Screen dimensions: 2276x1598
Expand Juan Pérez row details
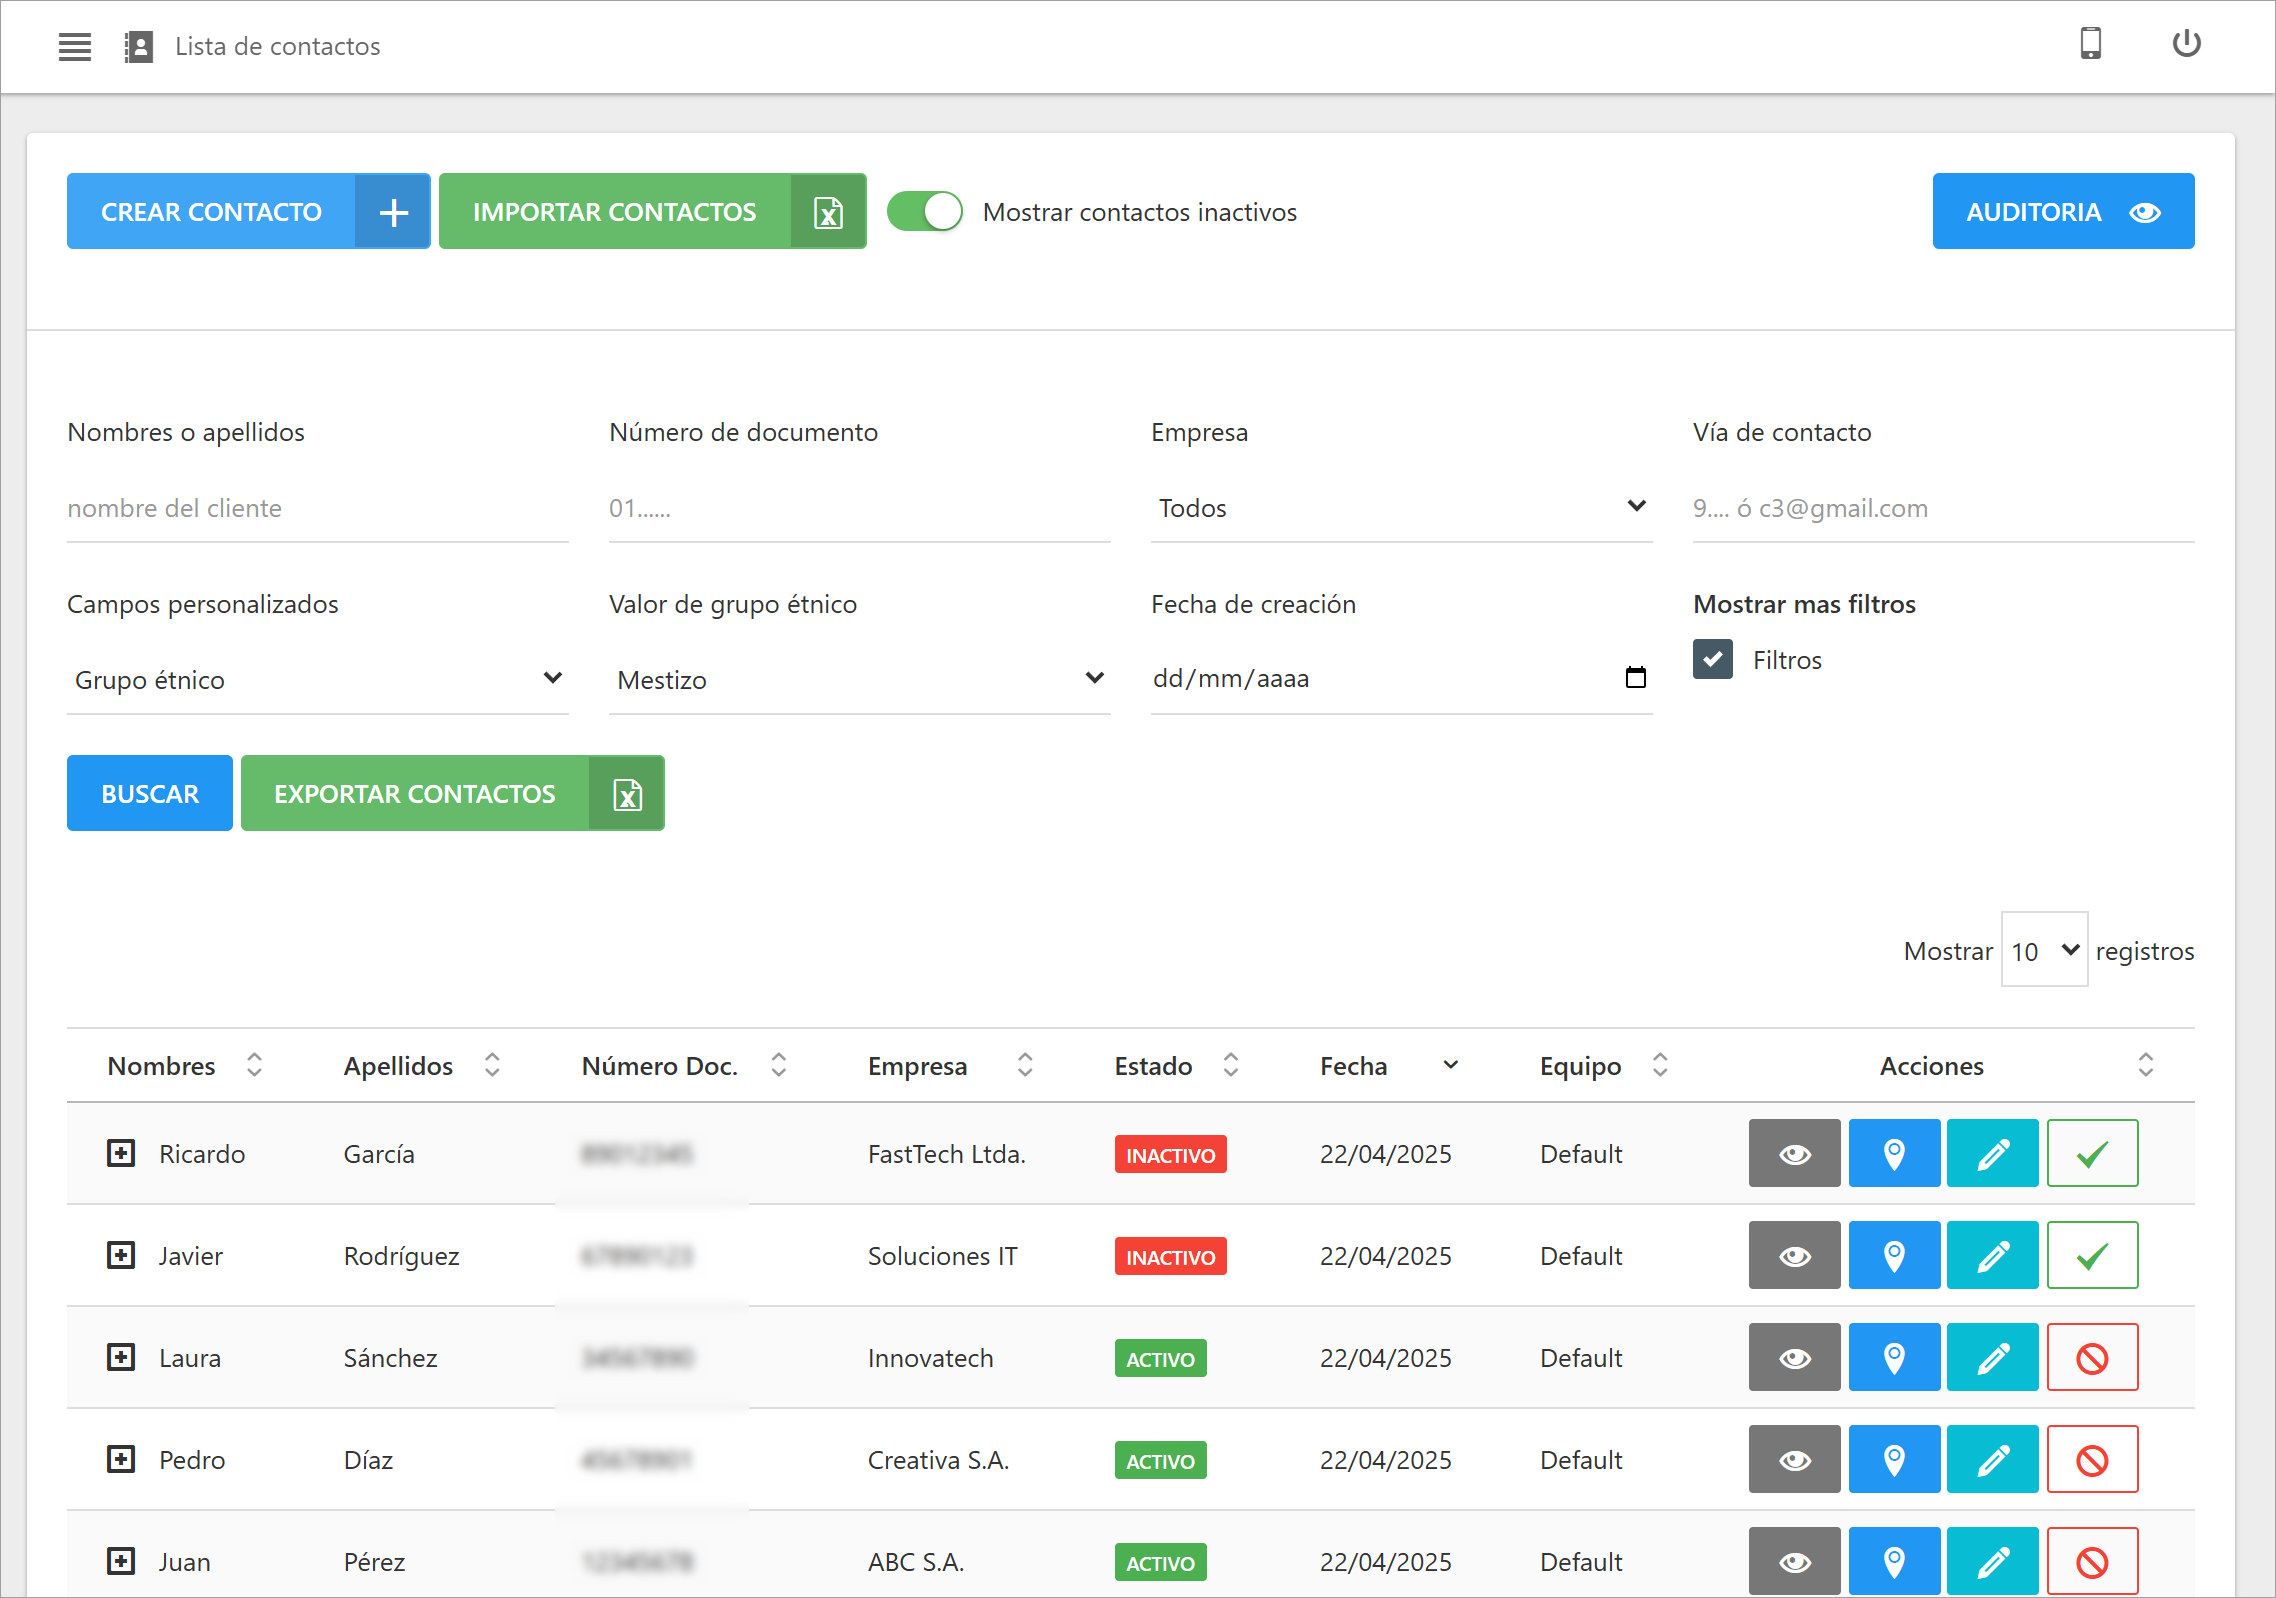pyautogui.click(x=121, y=1561)
